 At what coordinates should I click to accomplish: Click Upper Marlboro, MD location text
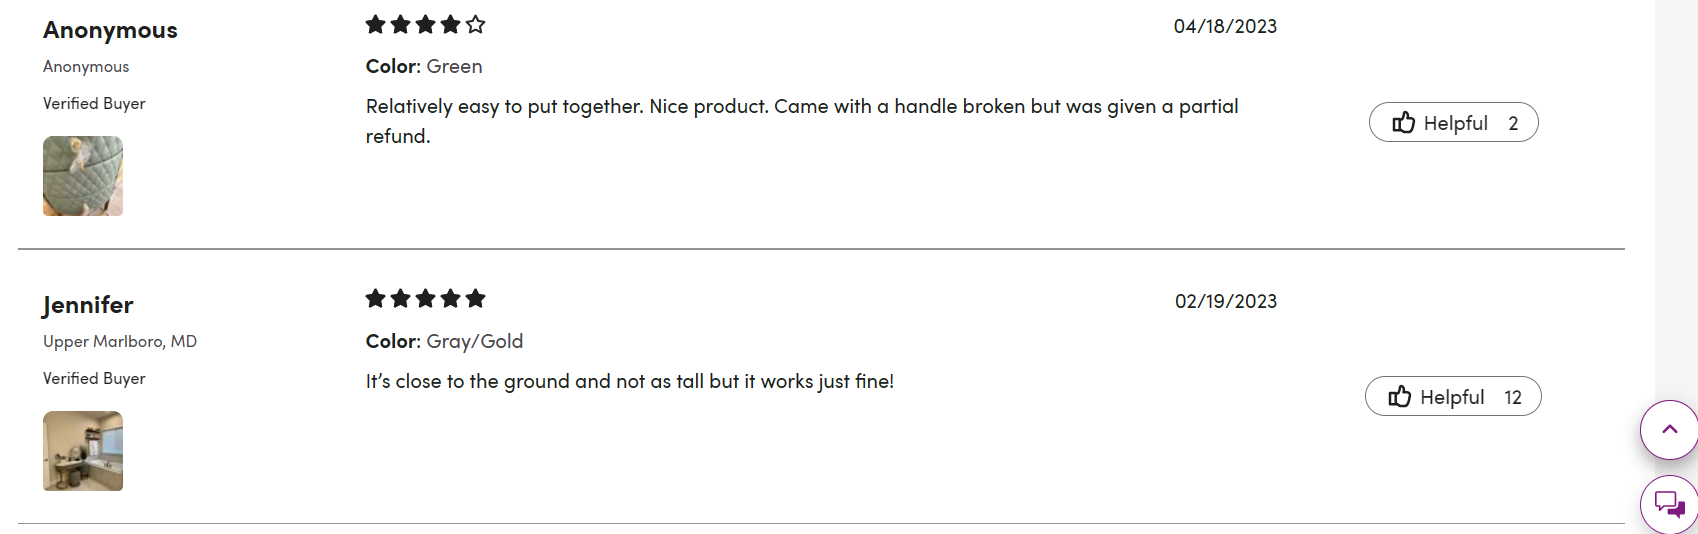120,342
